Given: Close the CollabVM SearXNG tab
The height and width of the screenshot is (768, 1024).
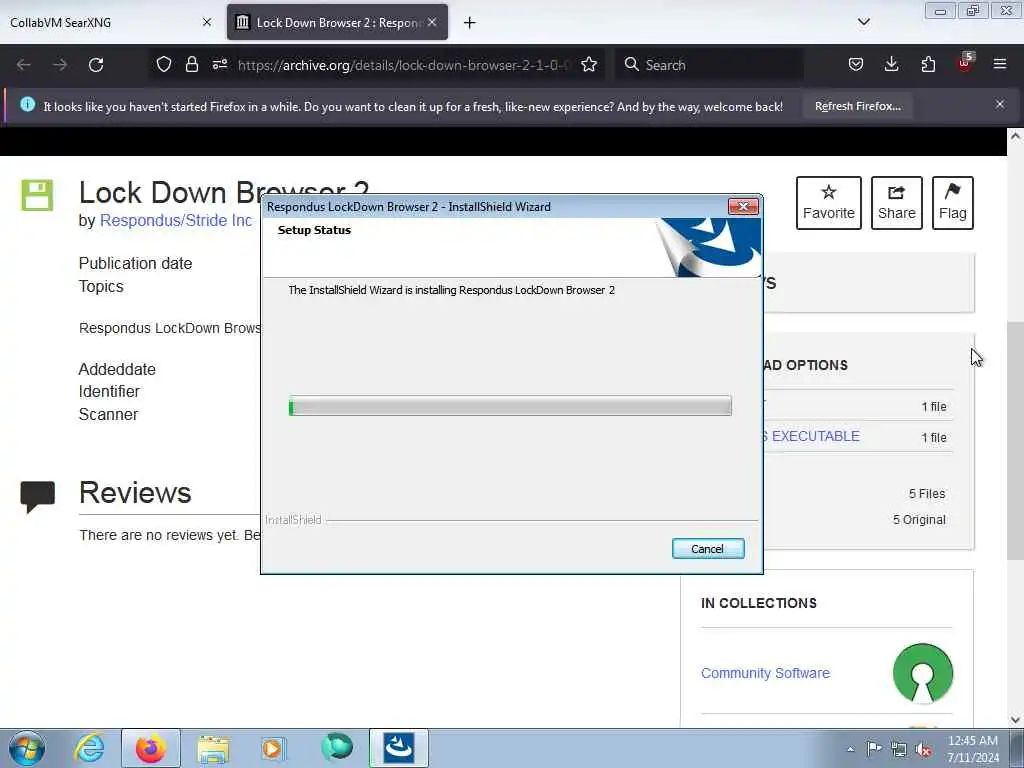Looking at the screenshot, I should pyautogui.click(x=207, y=22).
